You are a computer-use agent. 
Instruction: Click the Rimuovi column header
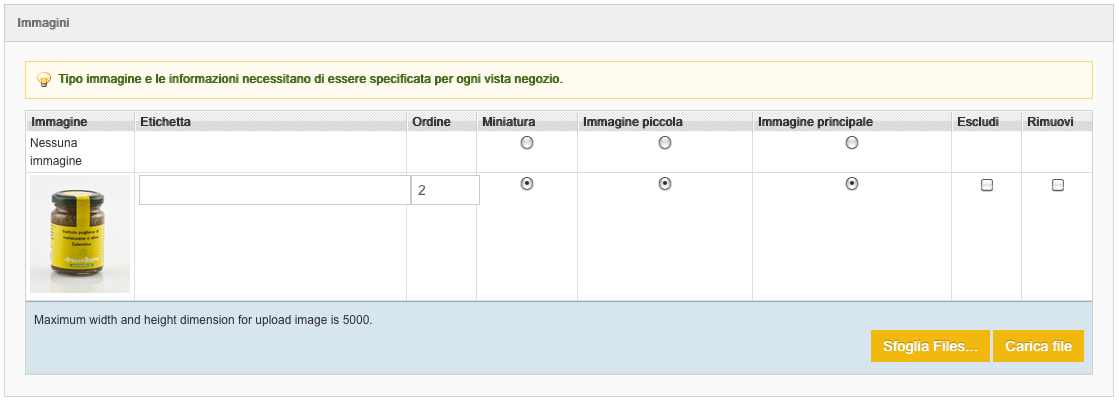(x=1050, y=122)
